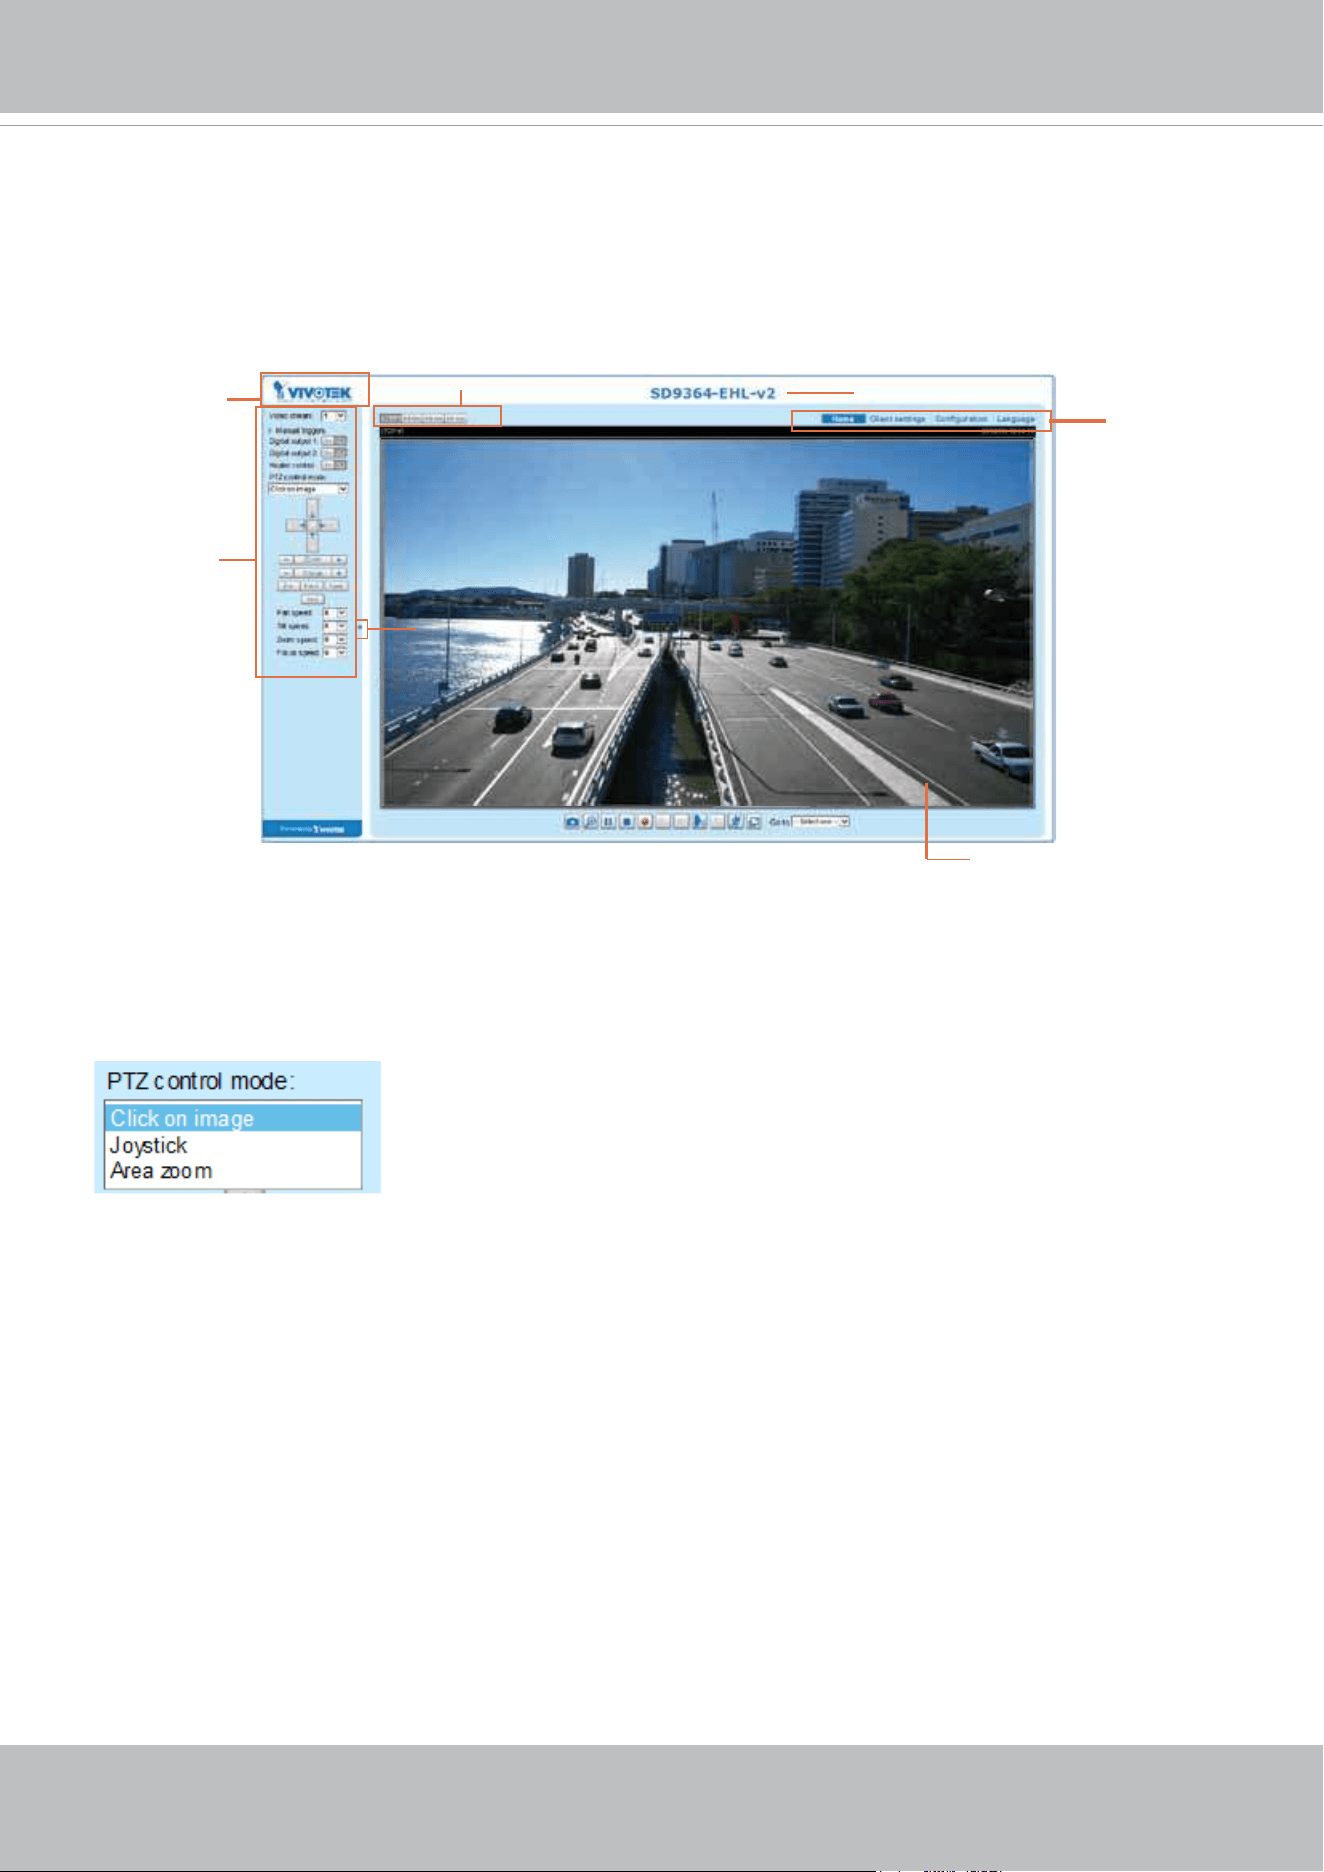Click the camera snapshot icon
Screen dimensions: 1324x1872
[x=572, y=822]
